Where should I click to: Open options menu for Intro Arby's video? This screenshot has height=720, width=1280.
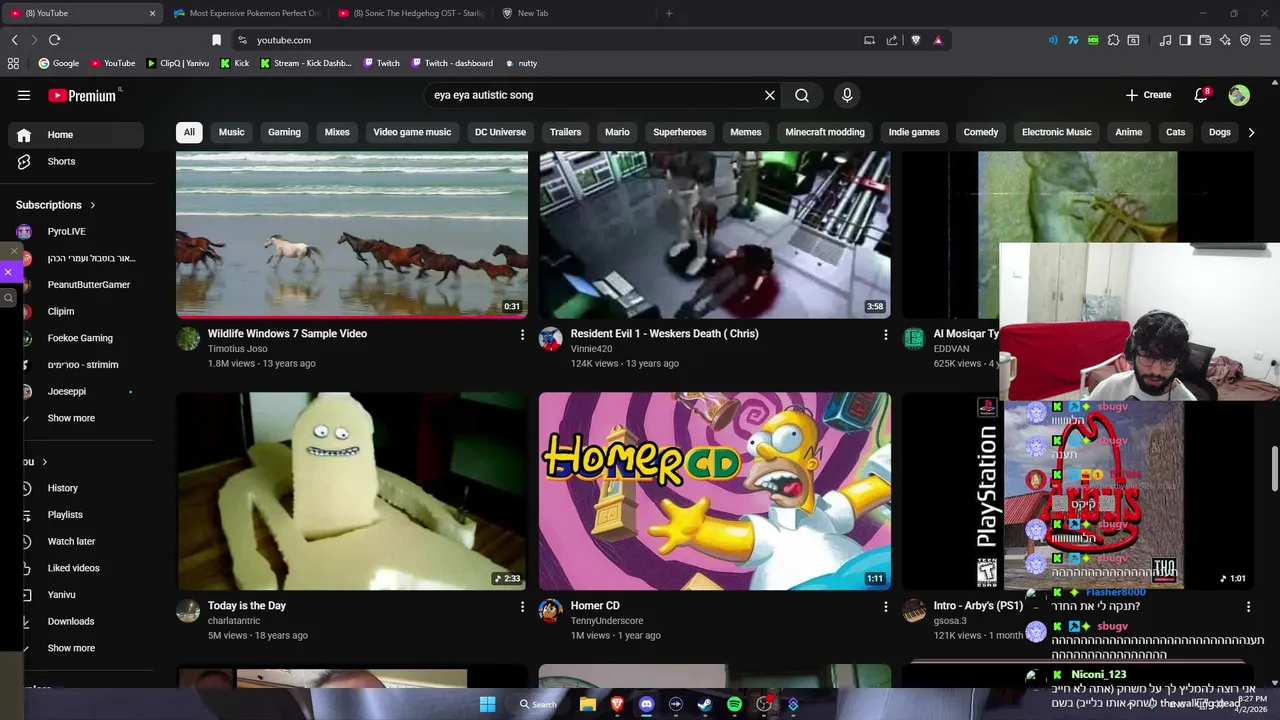coord(1248,607)
